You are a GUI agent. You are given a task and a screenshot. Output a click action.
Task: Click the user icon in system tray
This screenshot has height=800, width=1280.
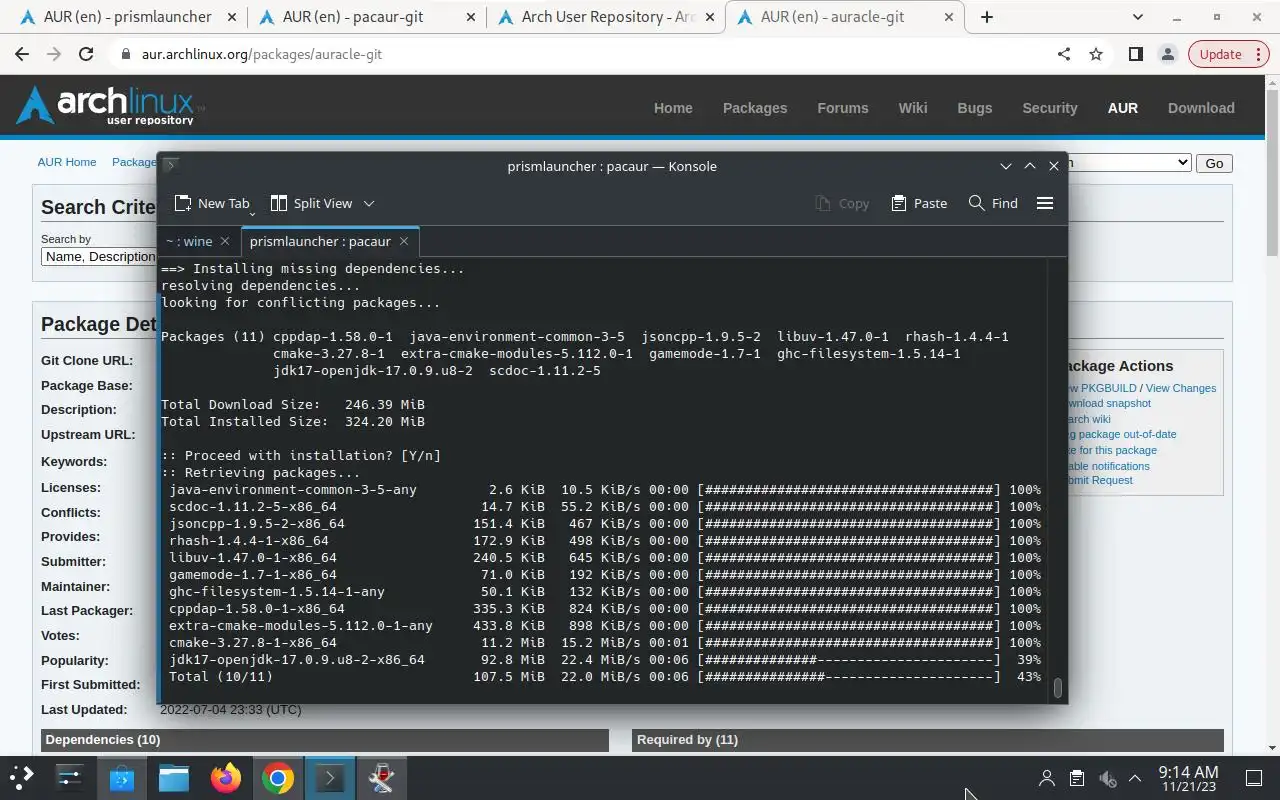[1047, 778]
